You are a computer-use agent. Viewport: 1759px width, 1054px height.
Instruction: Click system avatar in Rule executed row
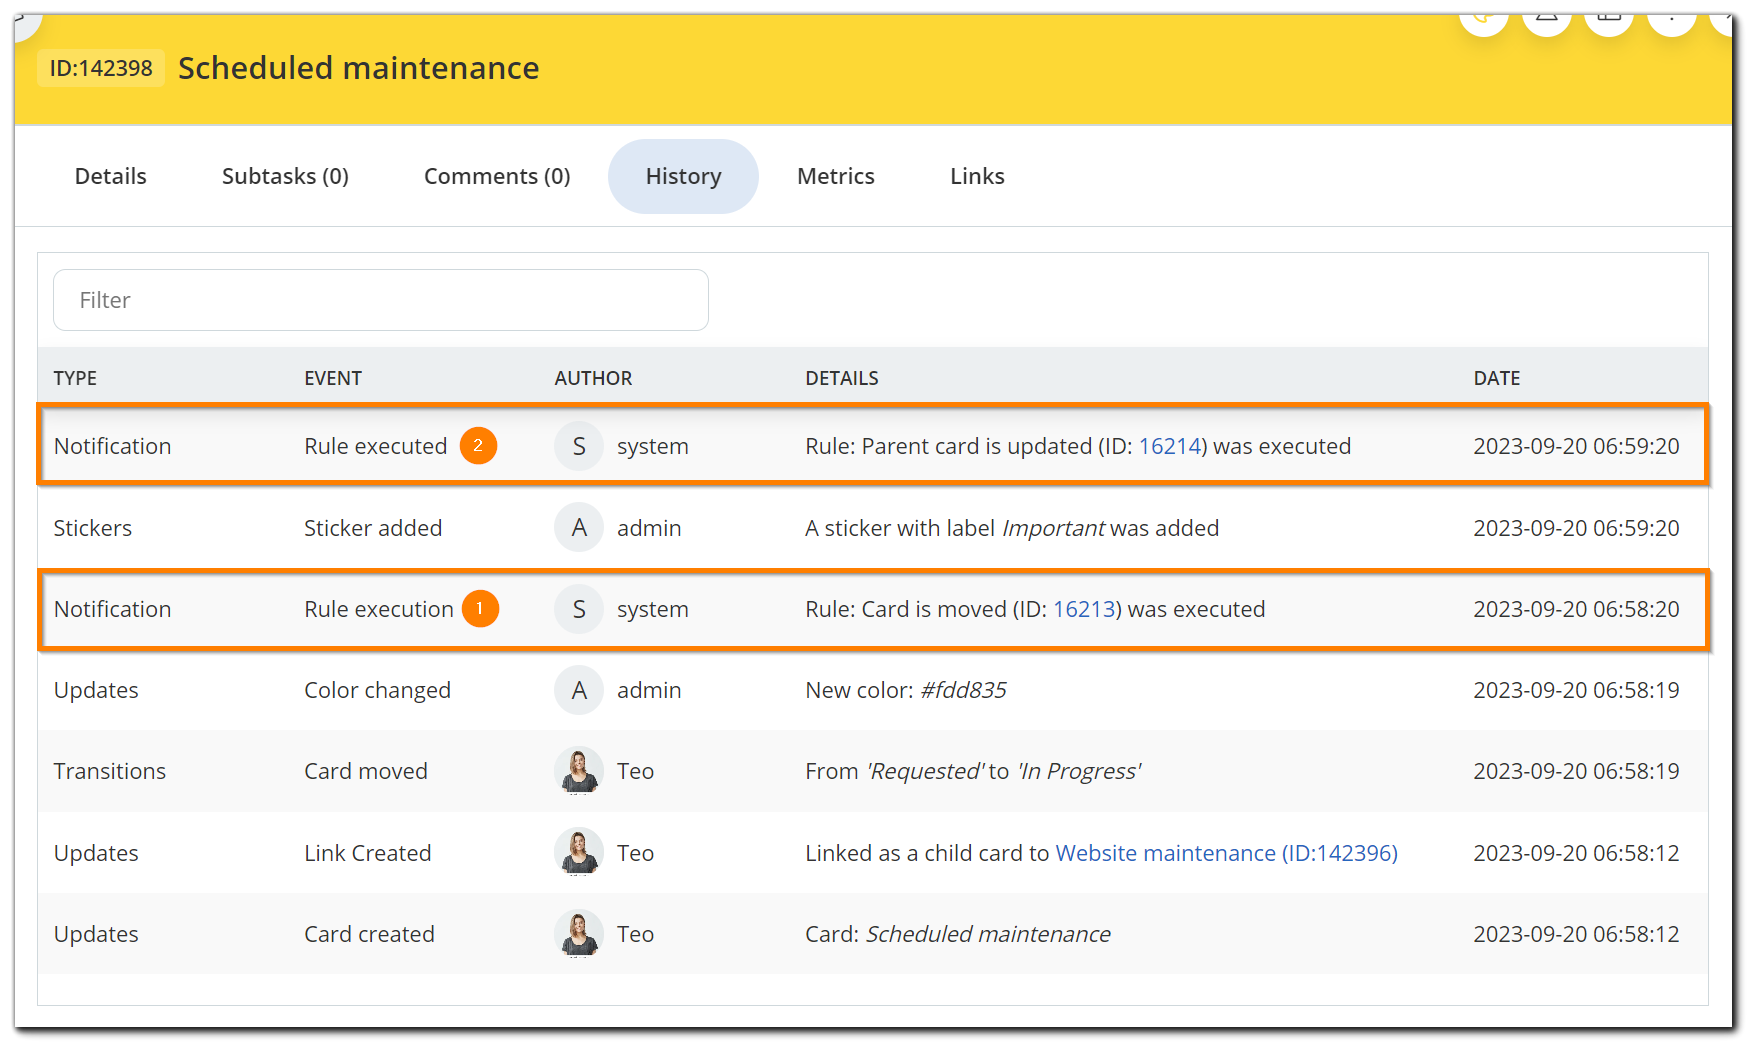579,446
